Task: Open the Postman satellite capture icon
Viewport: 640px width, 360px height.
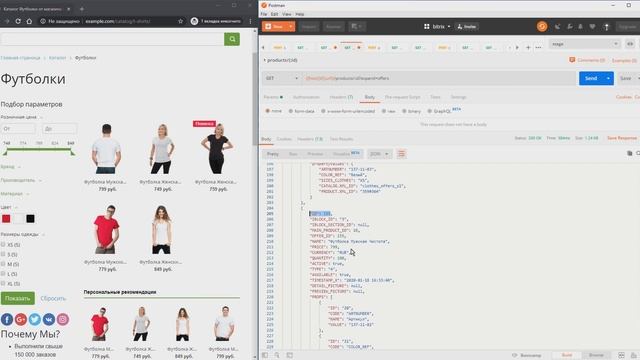Action: [557, 27]
